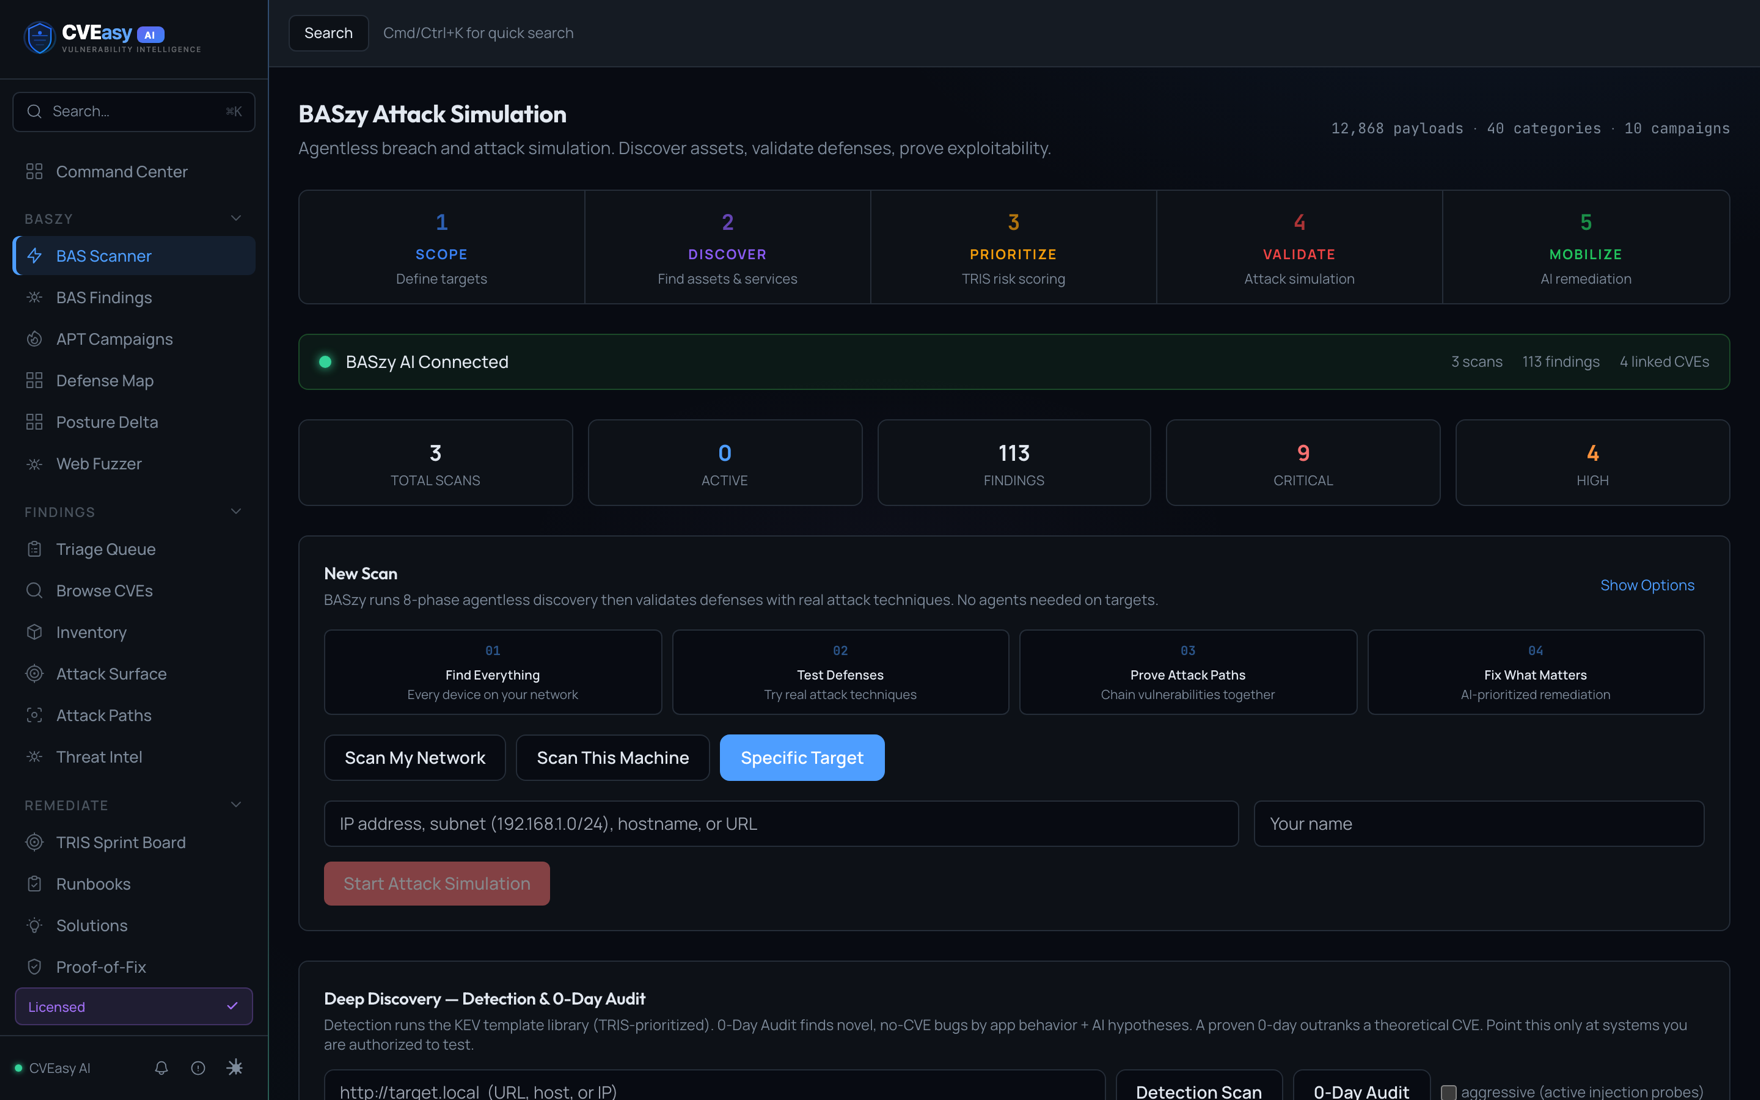Screen dimensions: 1760x1100
Task: Click the Attack Paths icon
Action: coord(34,715)
